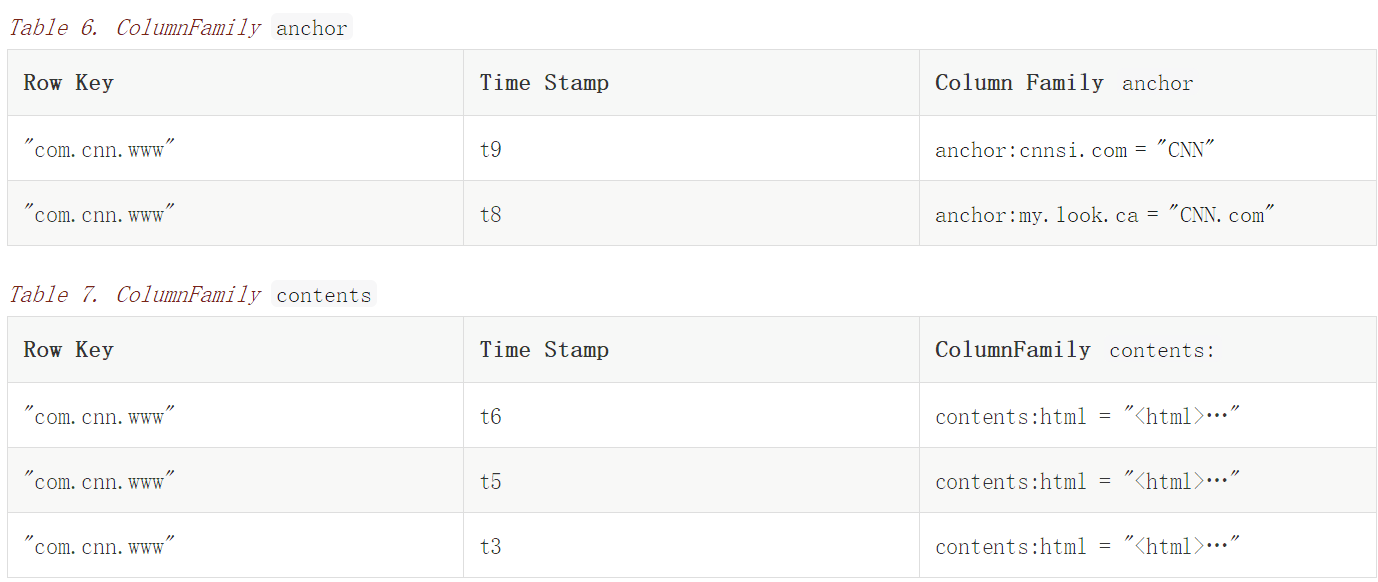Click the "ColumnFamily contents:" column header
The height and width of the screenshot is (582, 1378).
click(x=1075, y=350)
